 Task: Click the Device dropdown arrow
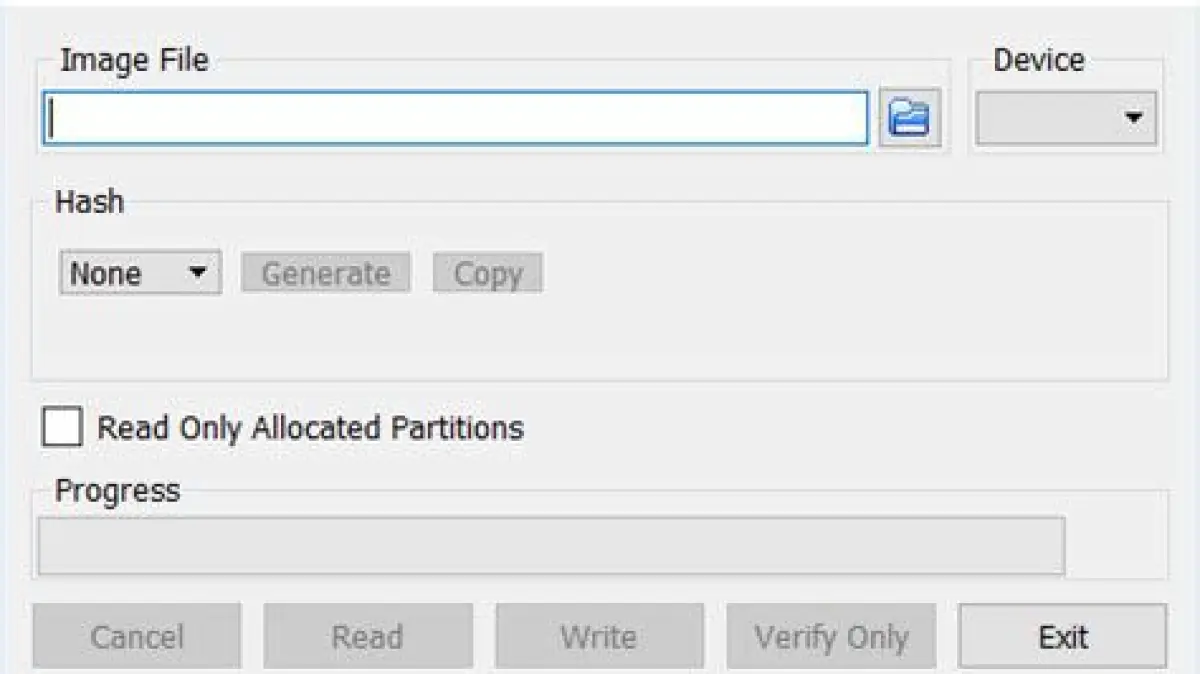click(x=1133, y=119)
